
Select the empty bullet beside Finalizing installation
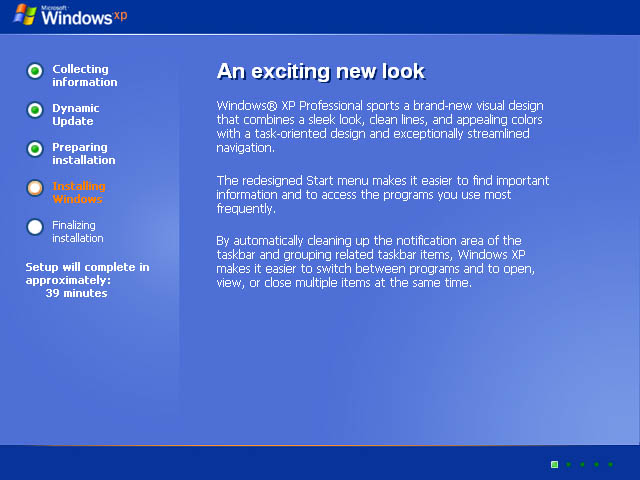point(35,227)
